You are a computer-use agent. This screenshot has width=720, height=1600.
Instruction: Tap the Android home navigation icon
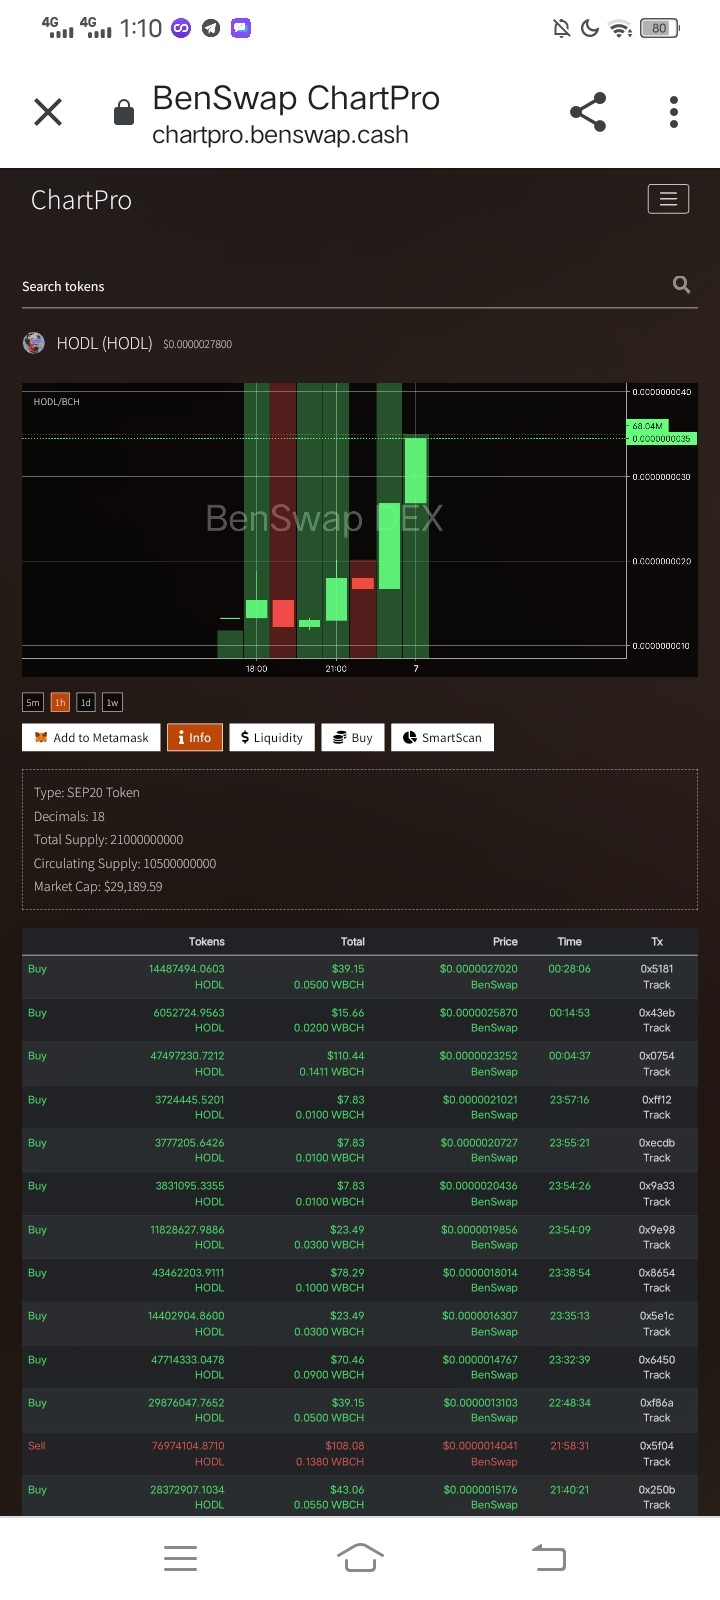point(360,1558)
